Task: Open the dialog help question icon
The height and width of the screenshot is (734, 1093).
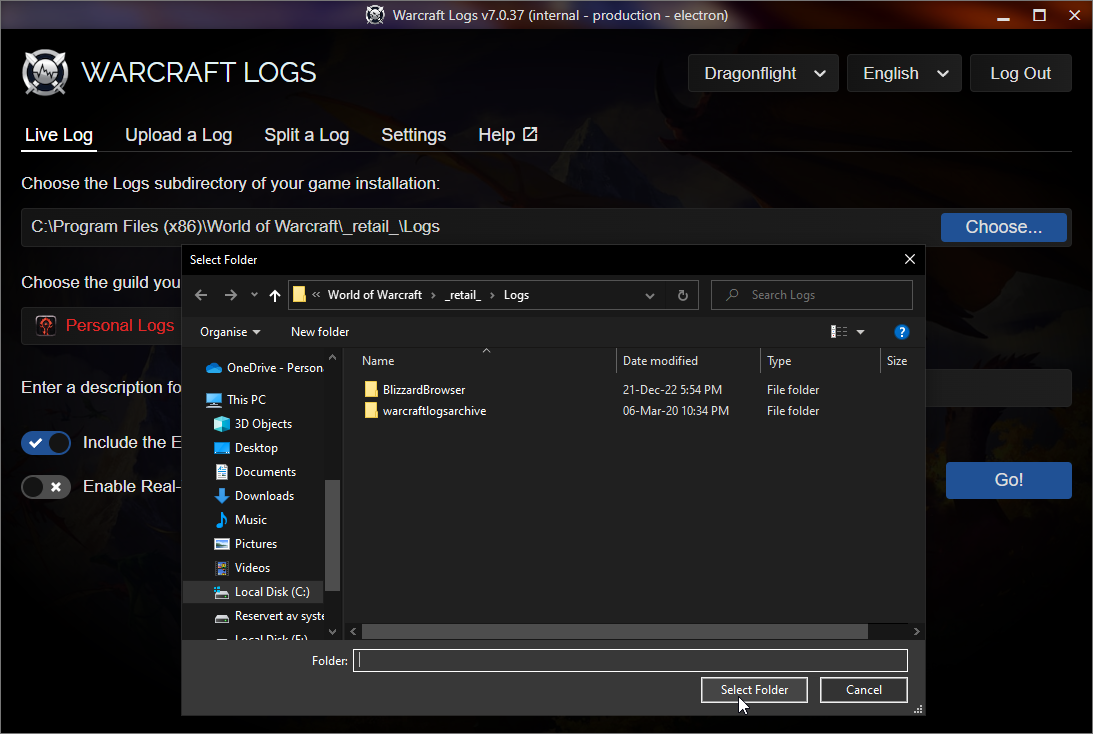Action: (x=901, y=331)
